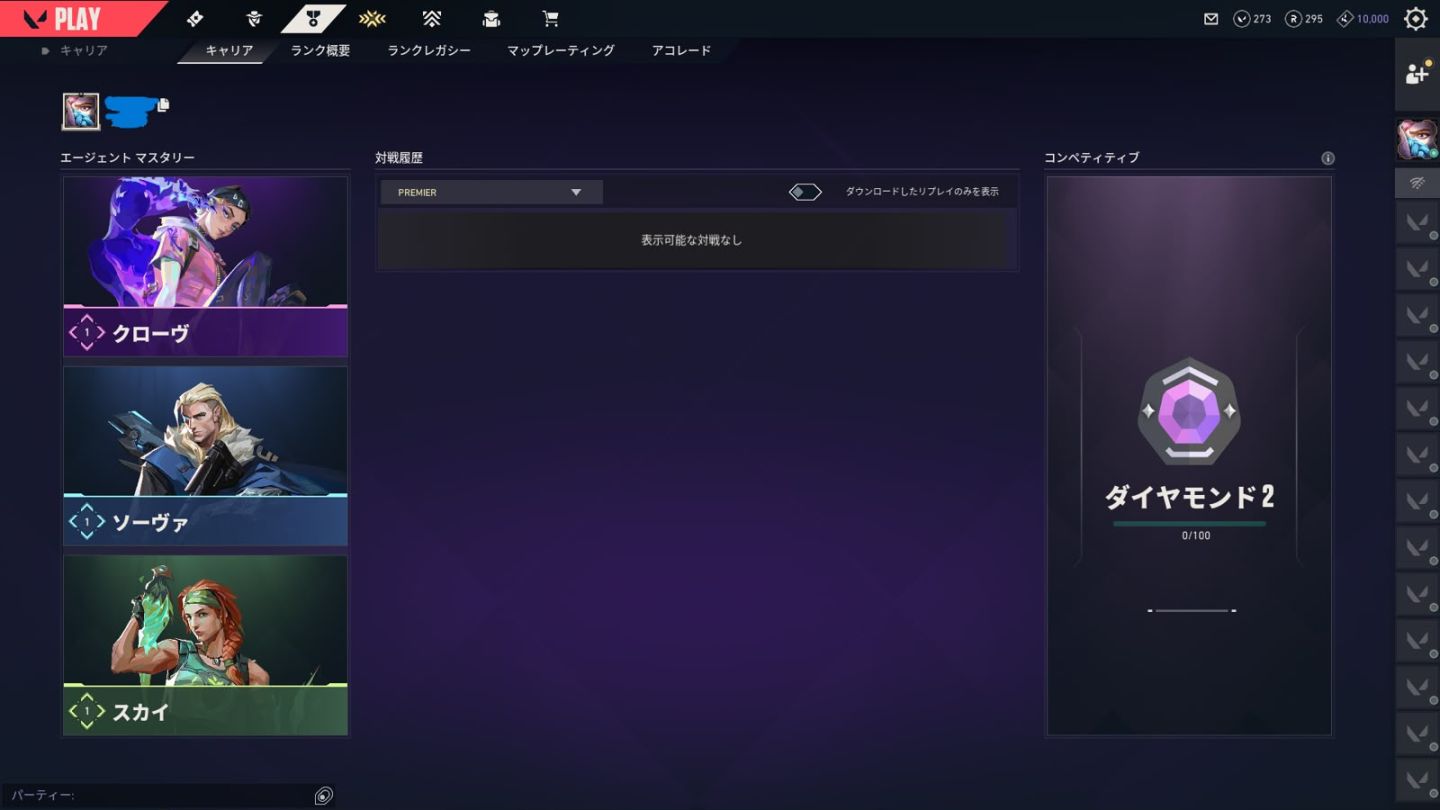Open the stacked chevrons icon in top bar
The width and height of the screenshot is (1440, 810).
431,18
